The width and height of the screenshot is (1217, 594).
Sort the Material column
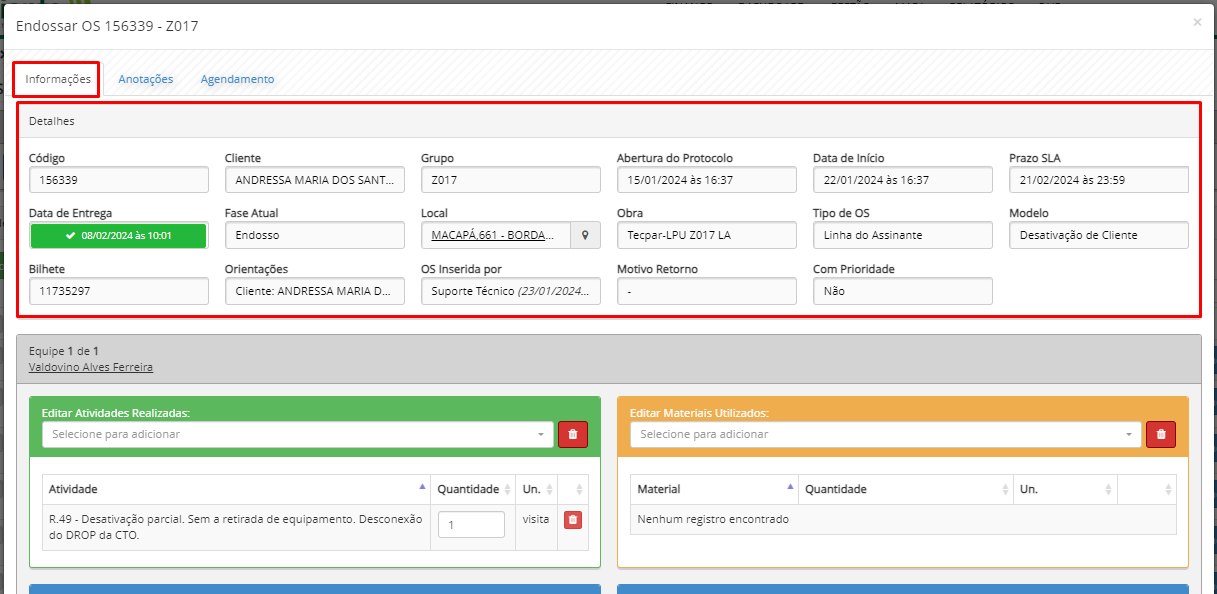coord(714,489)
